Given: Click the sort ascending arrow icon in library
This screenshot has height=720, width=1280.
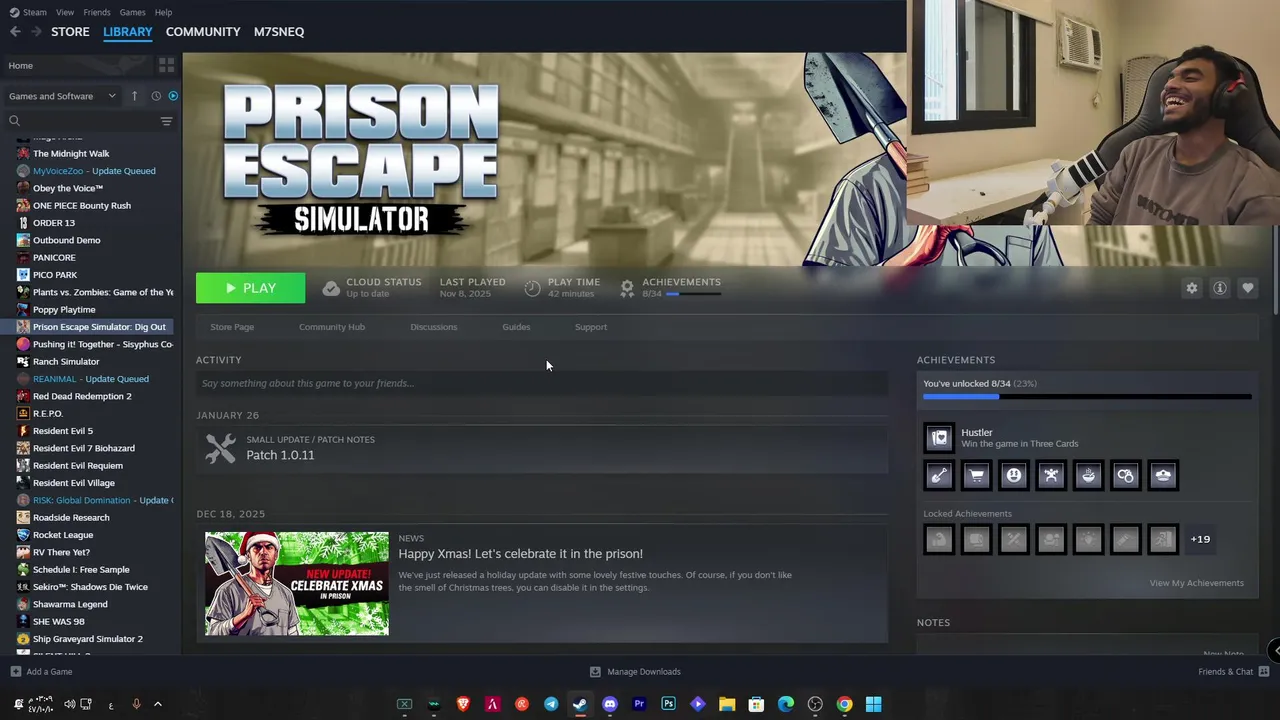Looking at the screenshot, I should [134, 96].
